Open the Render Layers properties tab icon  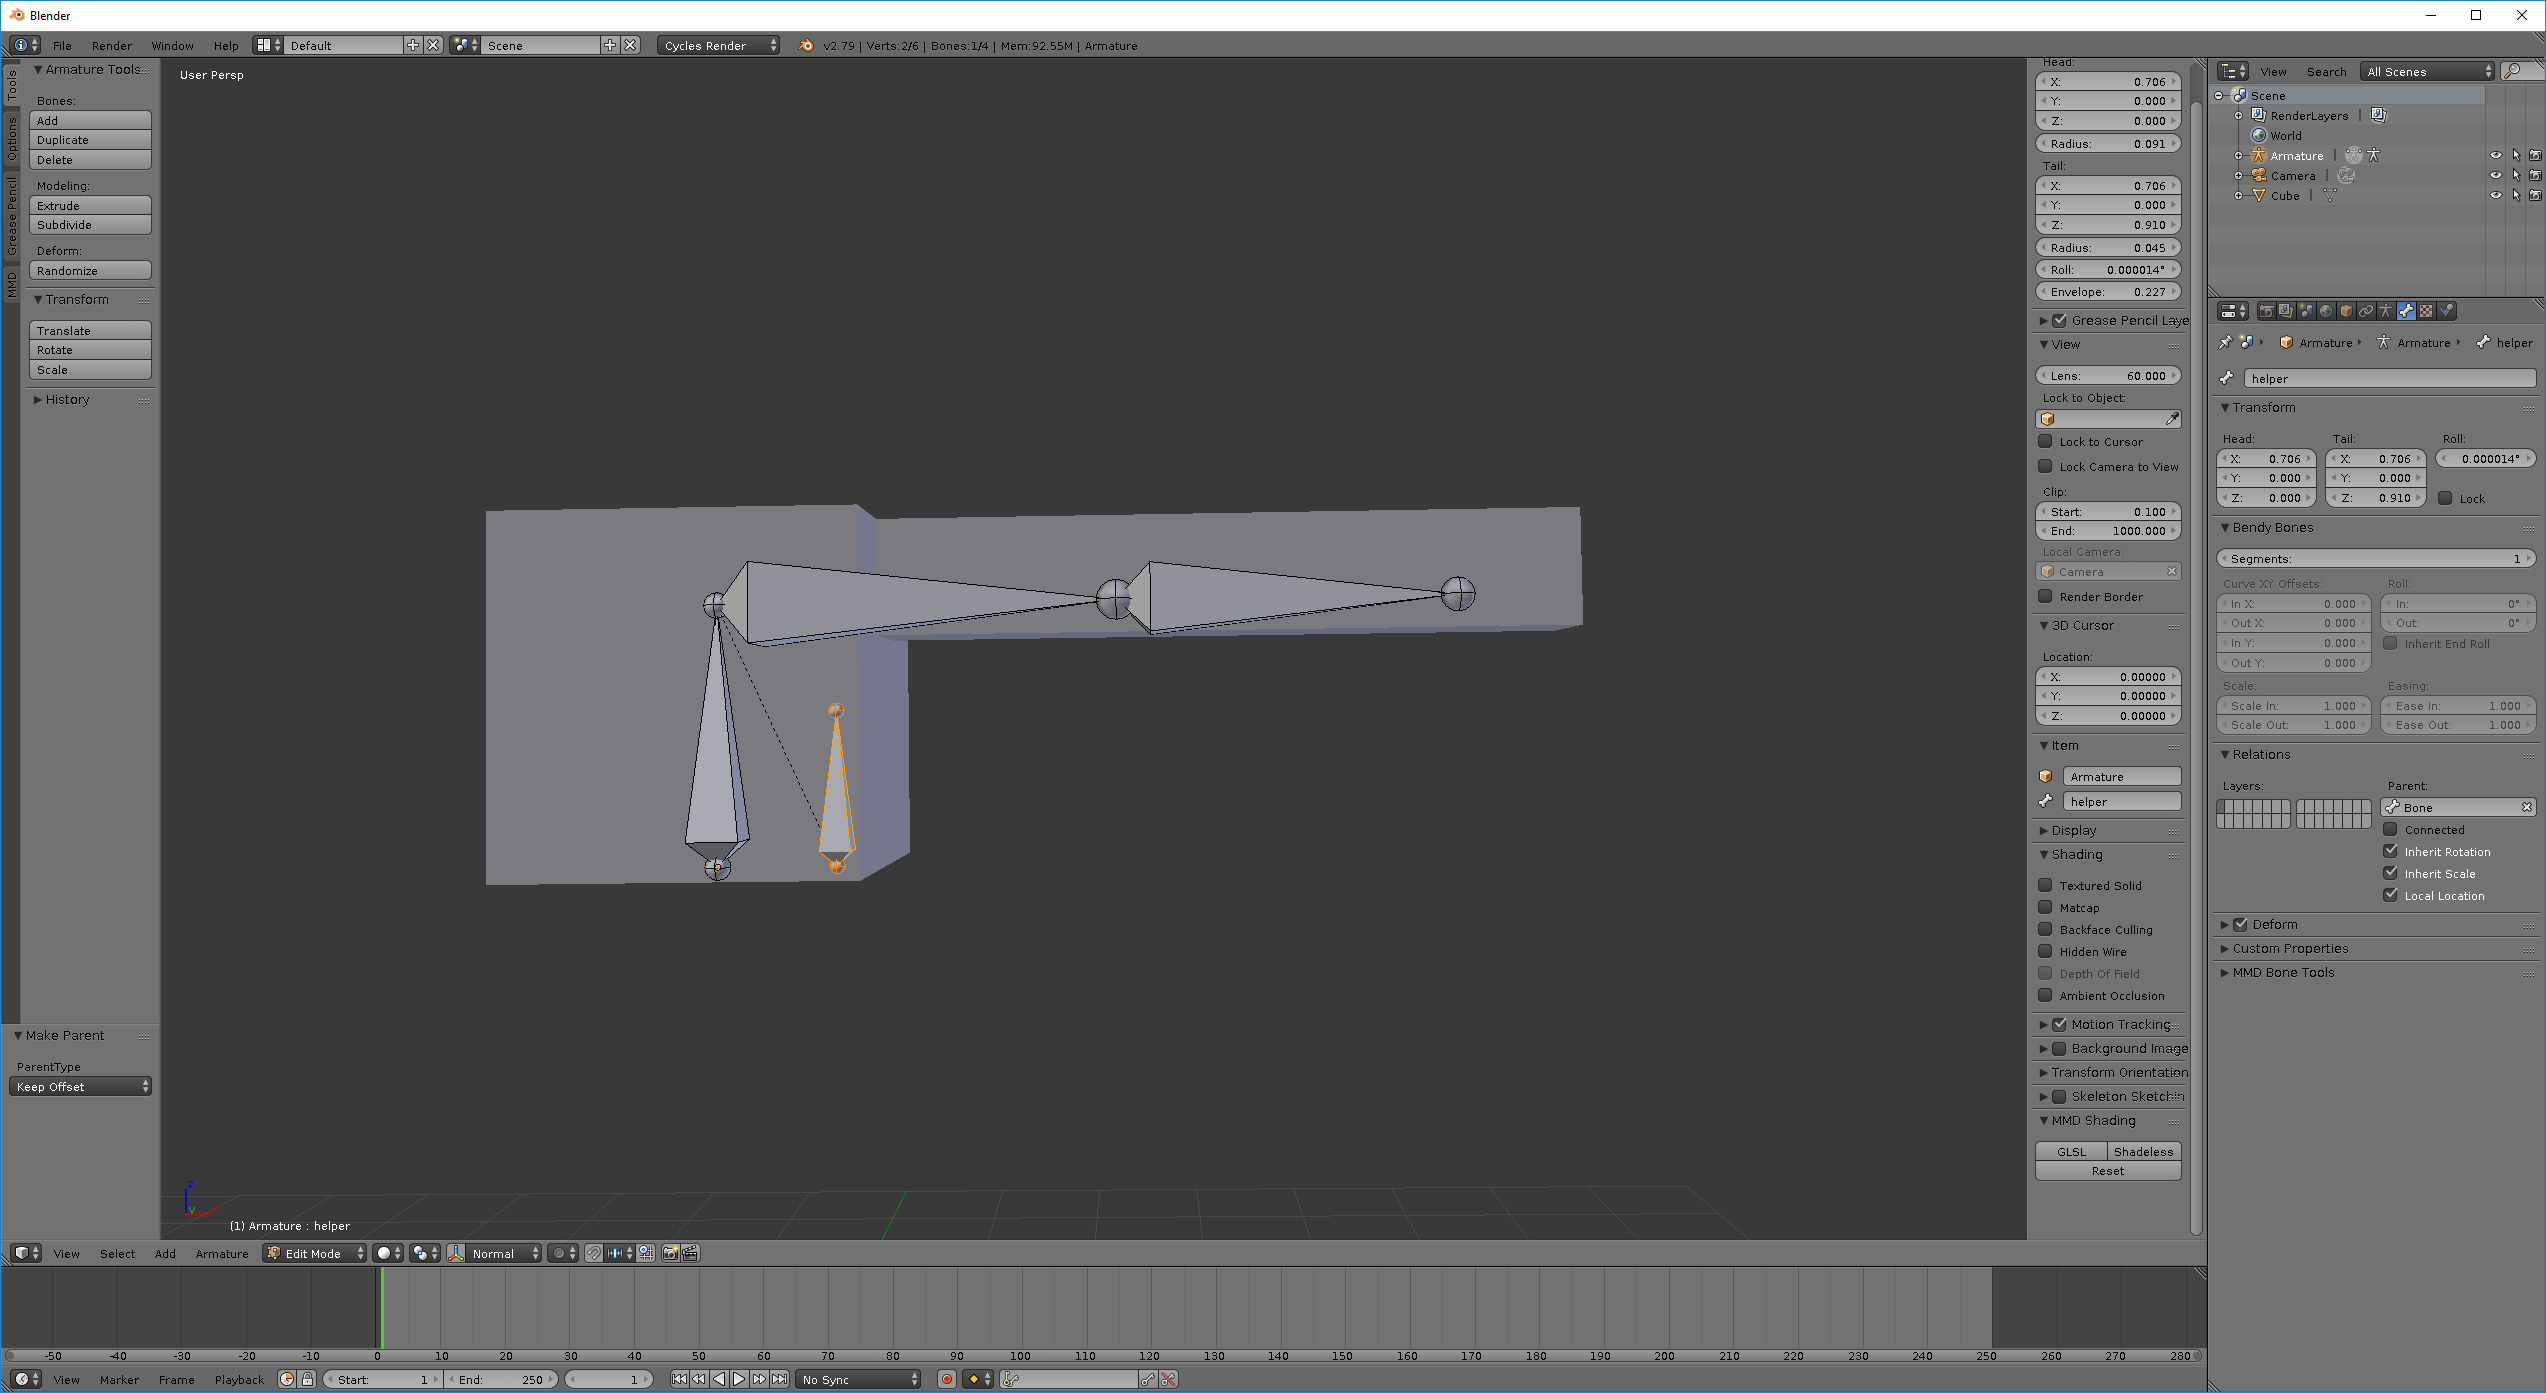pos(2286,311)
